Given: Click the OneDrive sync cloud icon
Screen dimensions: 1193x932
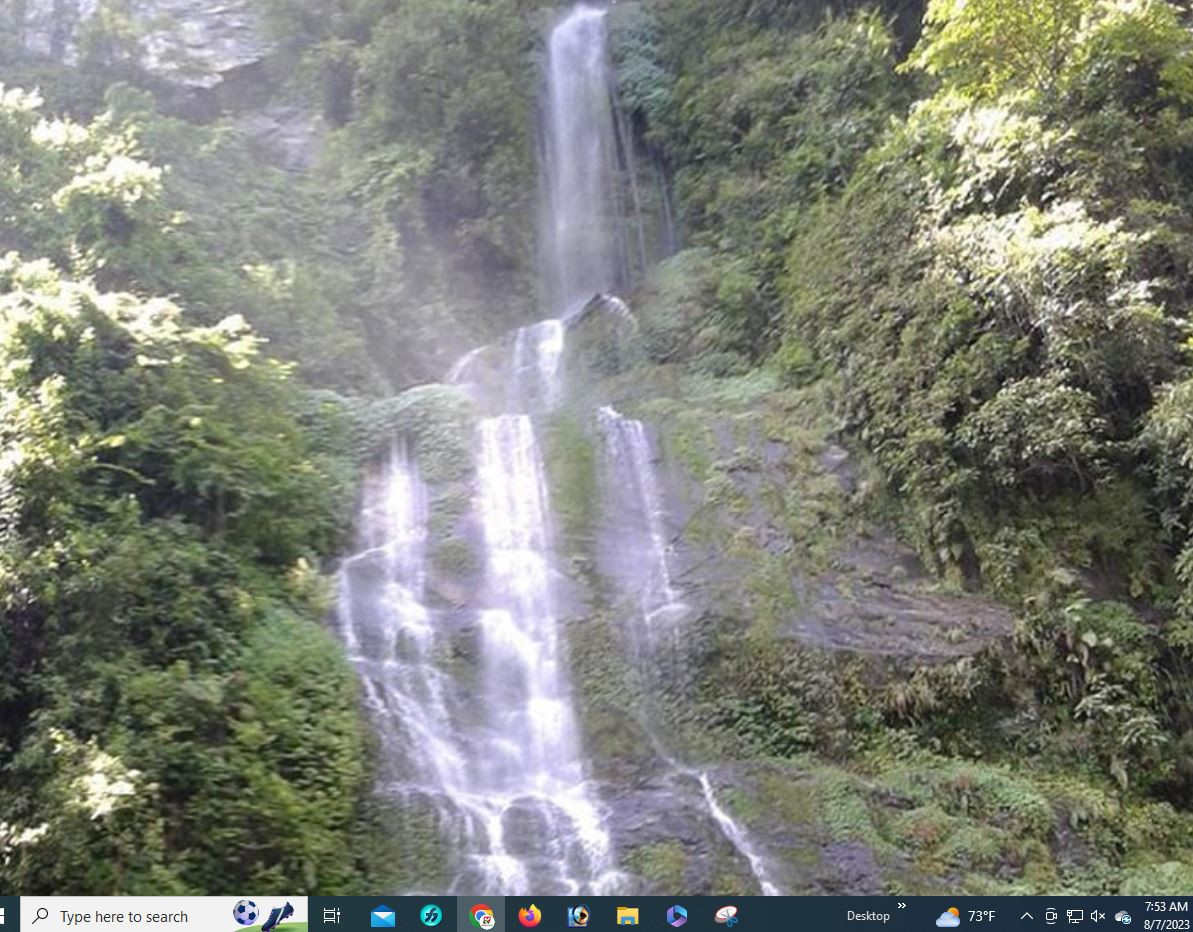Looking at the screenshot, I should (1123, 917).
